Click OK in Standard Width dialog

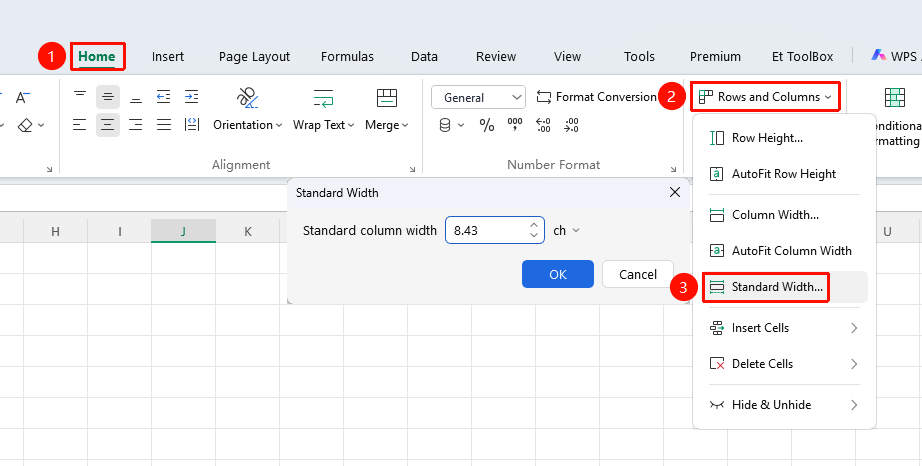tap(557, 274)
